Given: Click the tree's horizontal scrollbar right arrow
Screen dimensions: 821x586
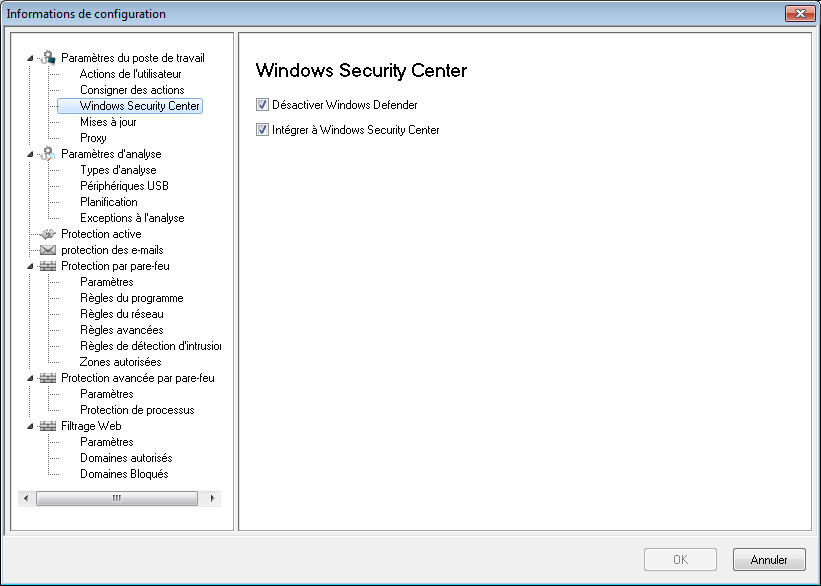Looking at the screenshot, I should pyautogui.click(x=212, y=499).
